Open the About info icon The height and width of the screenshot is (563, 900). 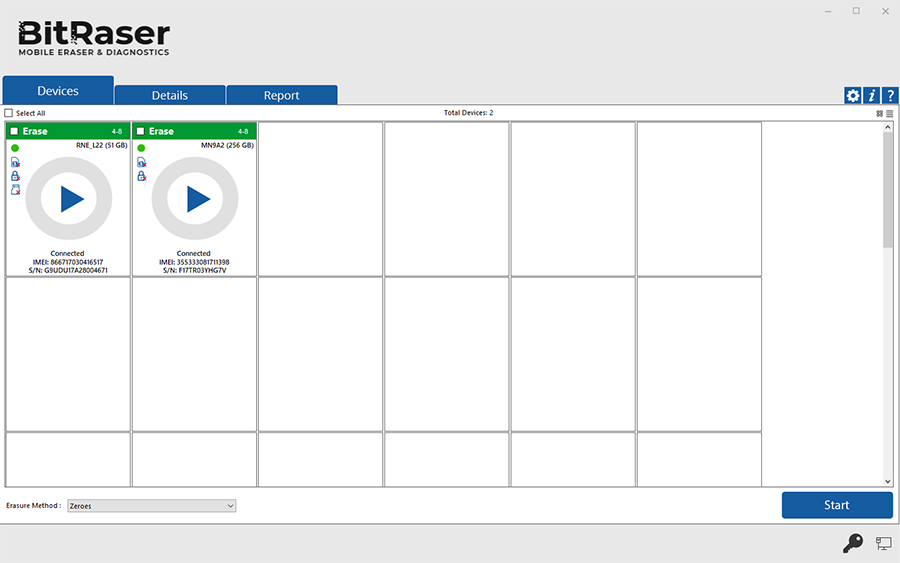point(871,95)
